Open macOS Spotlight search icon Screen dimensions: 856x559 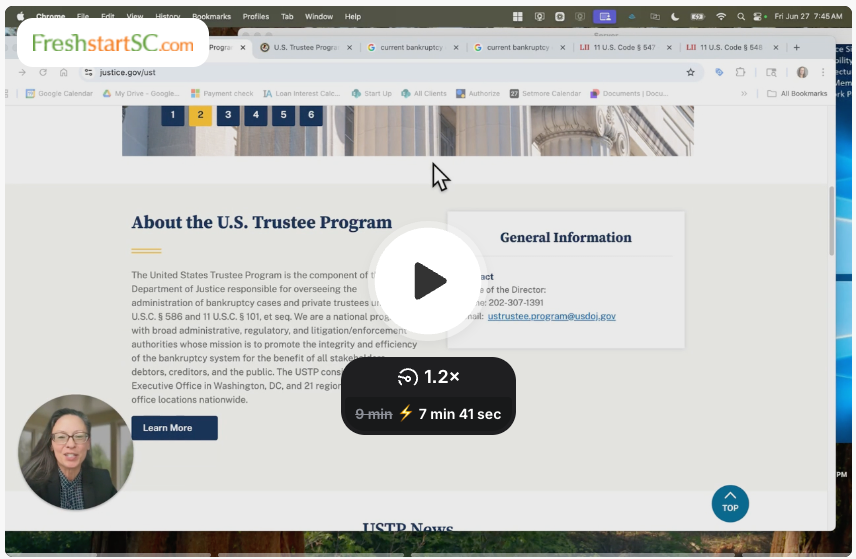pyautogui.click(x=740, y=17)
